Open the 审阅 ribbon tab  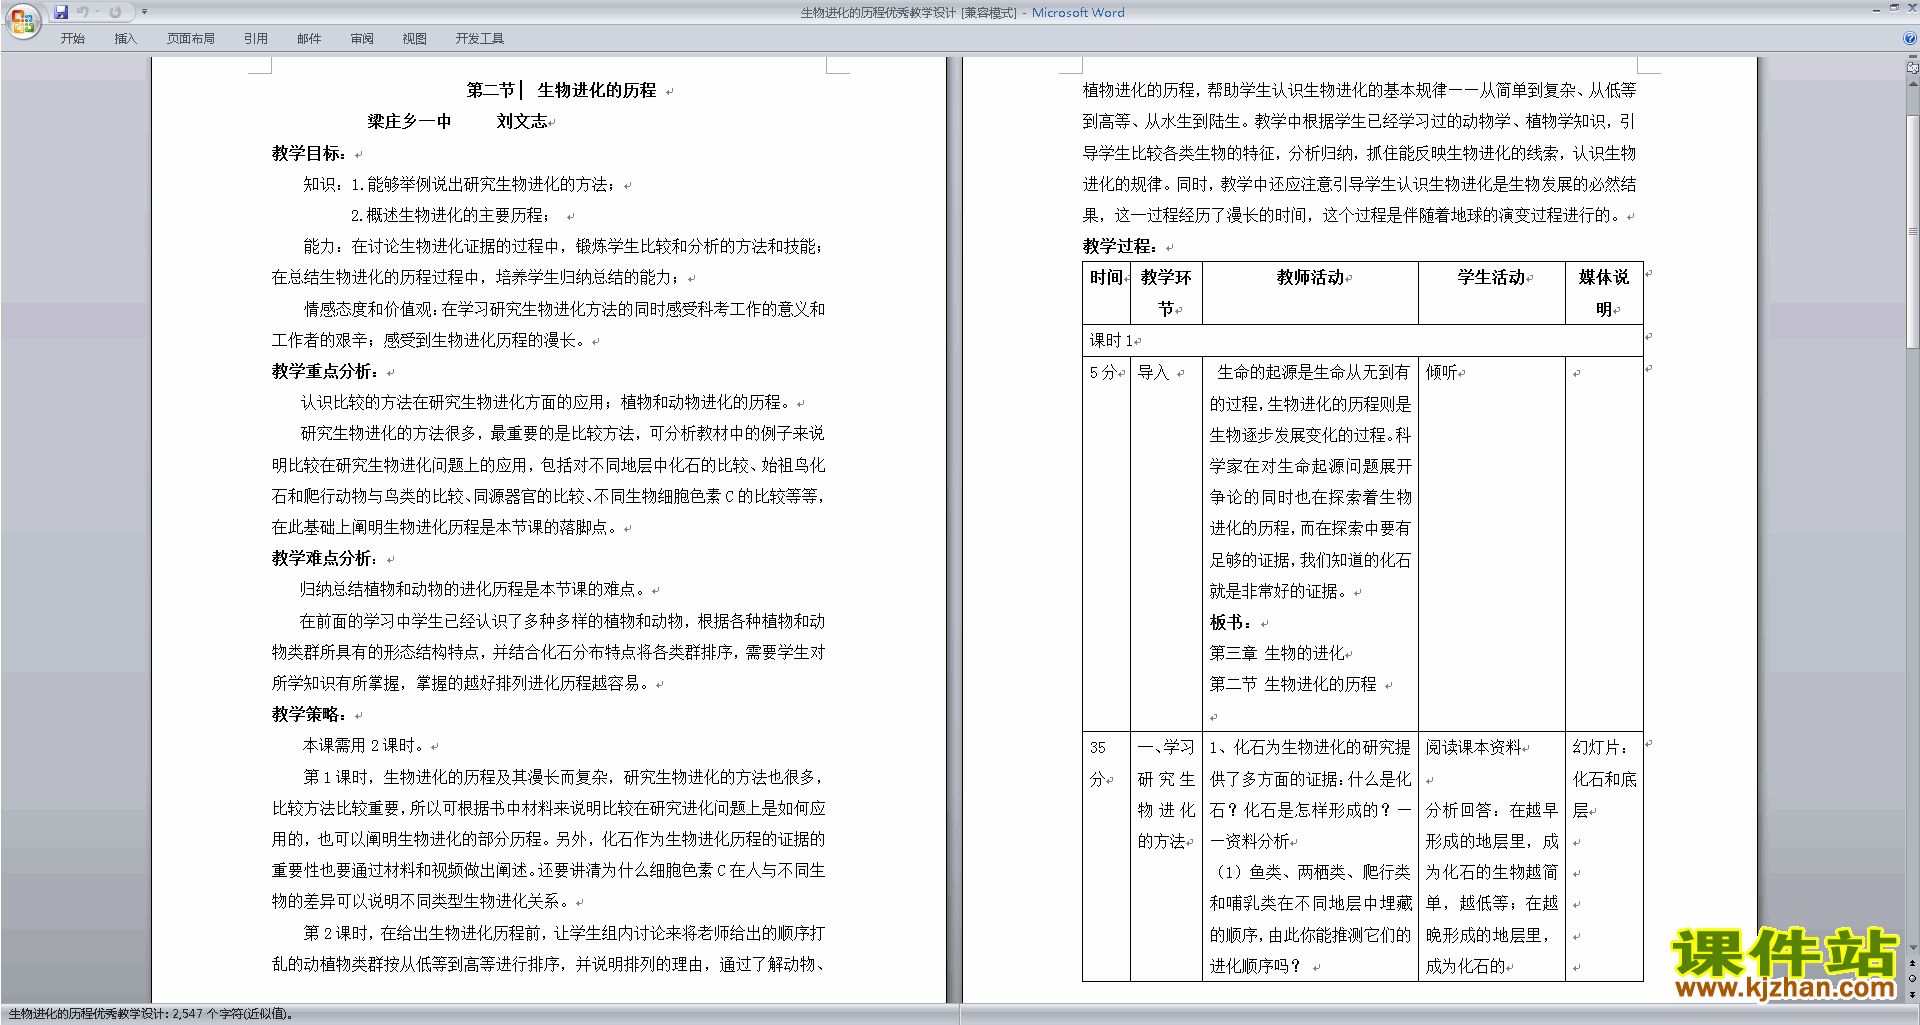[362, 39]
